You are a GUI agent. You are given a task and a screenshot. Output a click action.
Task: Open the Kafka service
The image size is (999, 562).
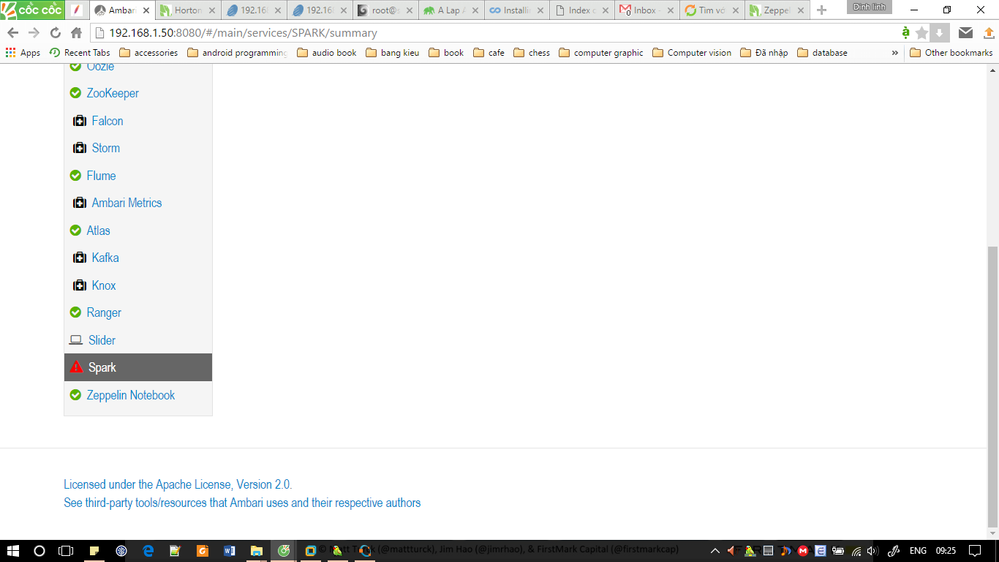[x=105, y=257]
